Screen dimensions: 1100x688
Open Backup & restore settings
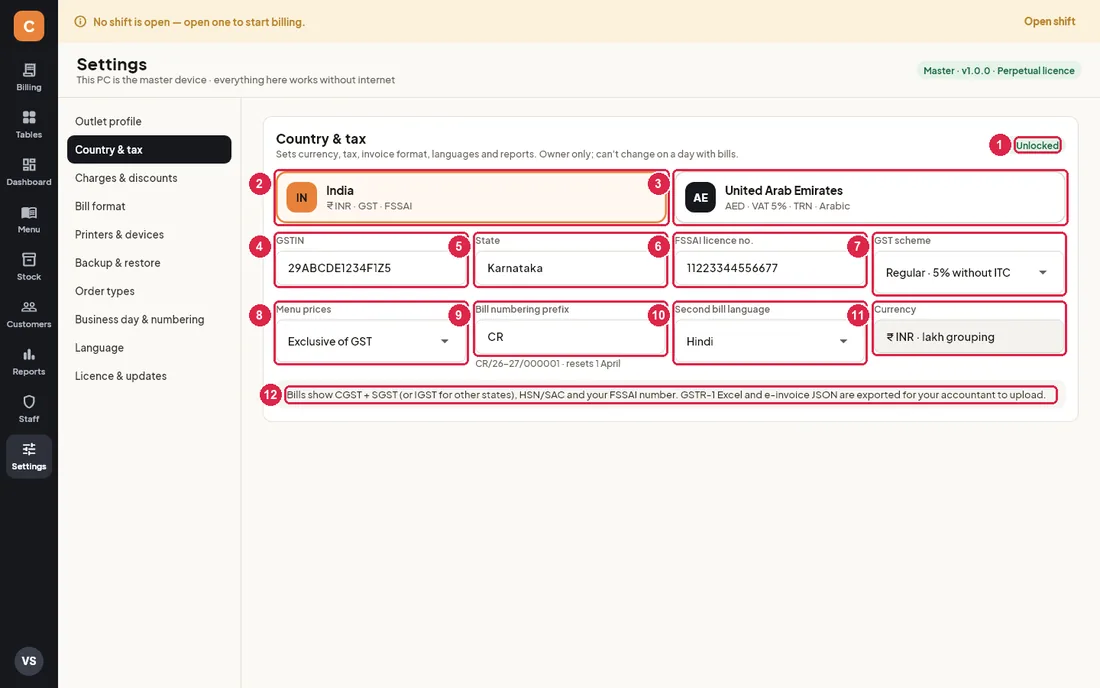coord(149,263)
